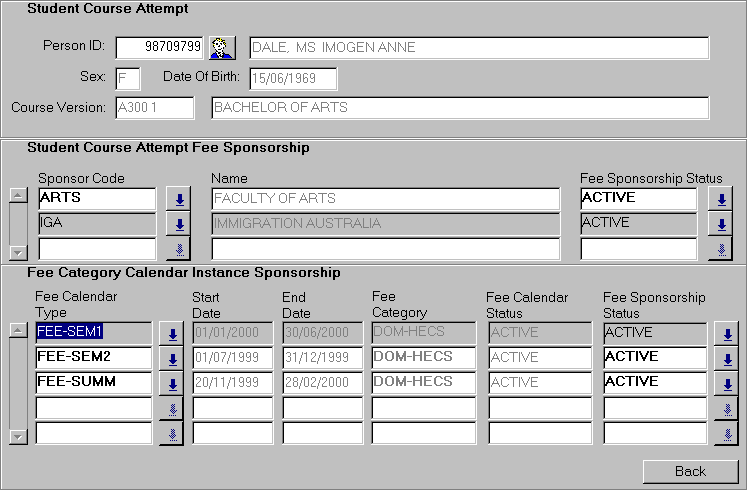Open lookup arrow next to ARTS sponsor code
Screen dimensions: 747x490
tap(179, 199)
